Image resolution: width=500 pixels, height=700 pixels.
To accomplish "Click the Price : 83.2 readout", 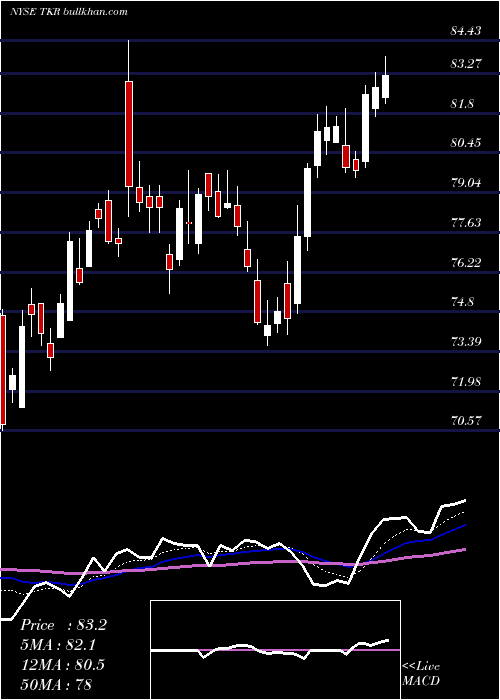I will (63, 625).
